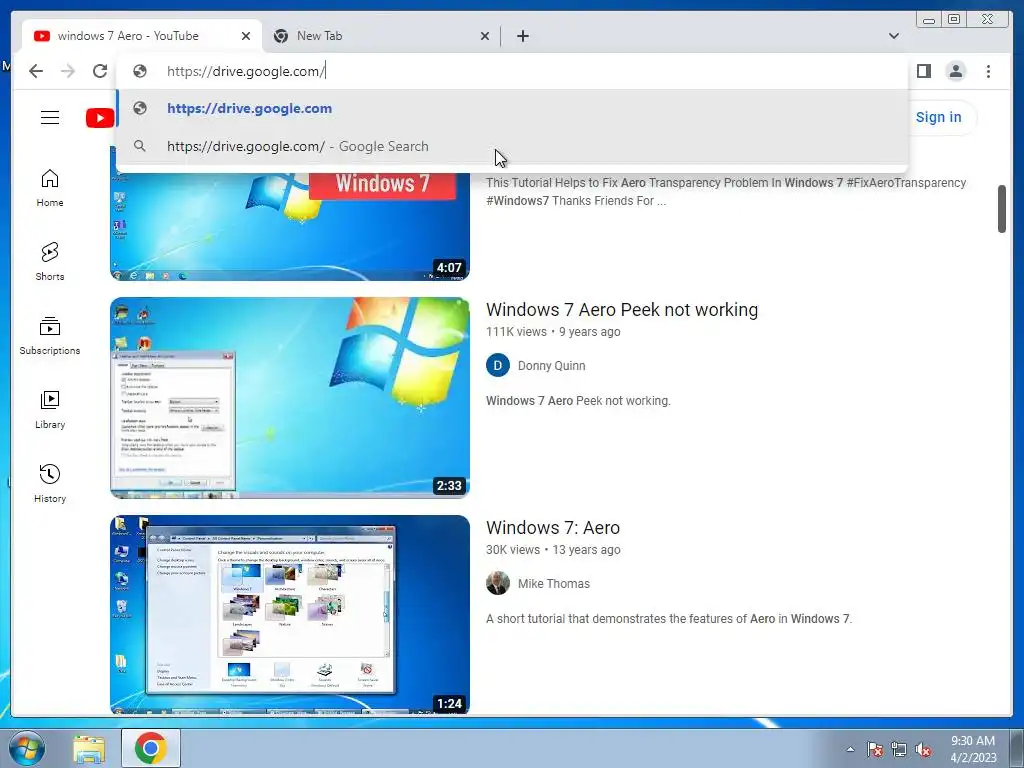The width and height of the screenshot is (1024, 768).
Task: Go back with the browser back arrow
Action: [x=36, y=71]
